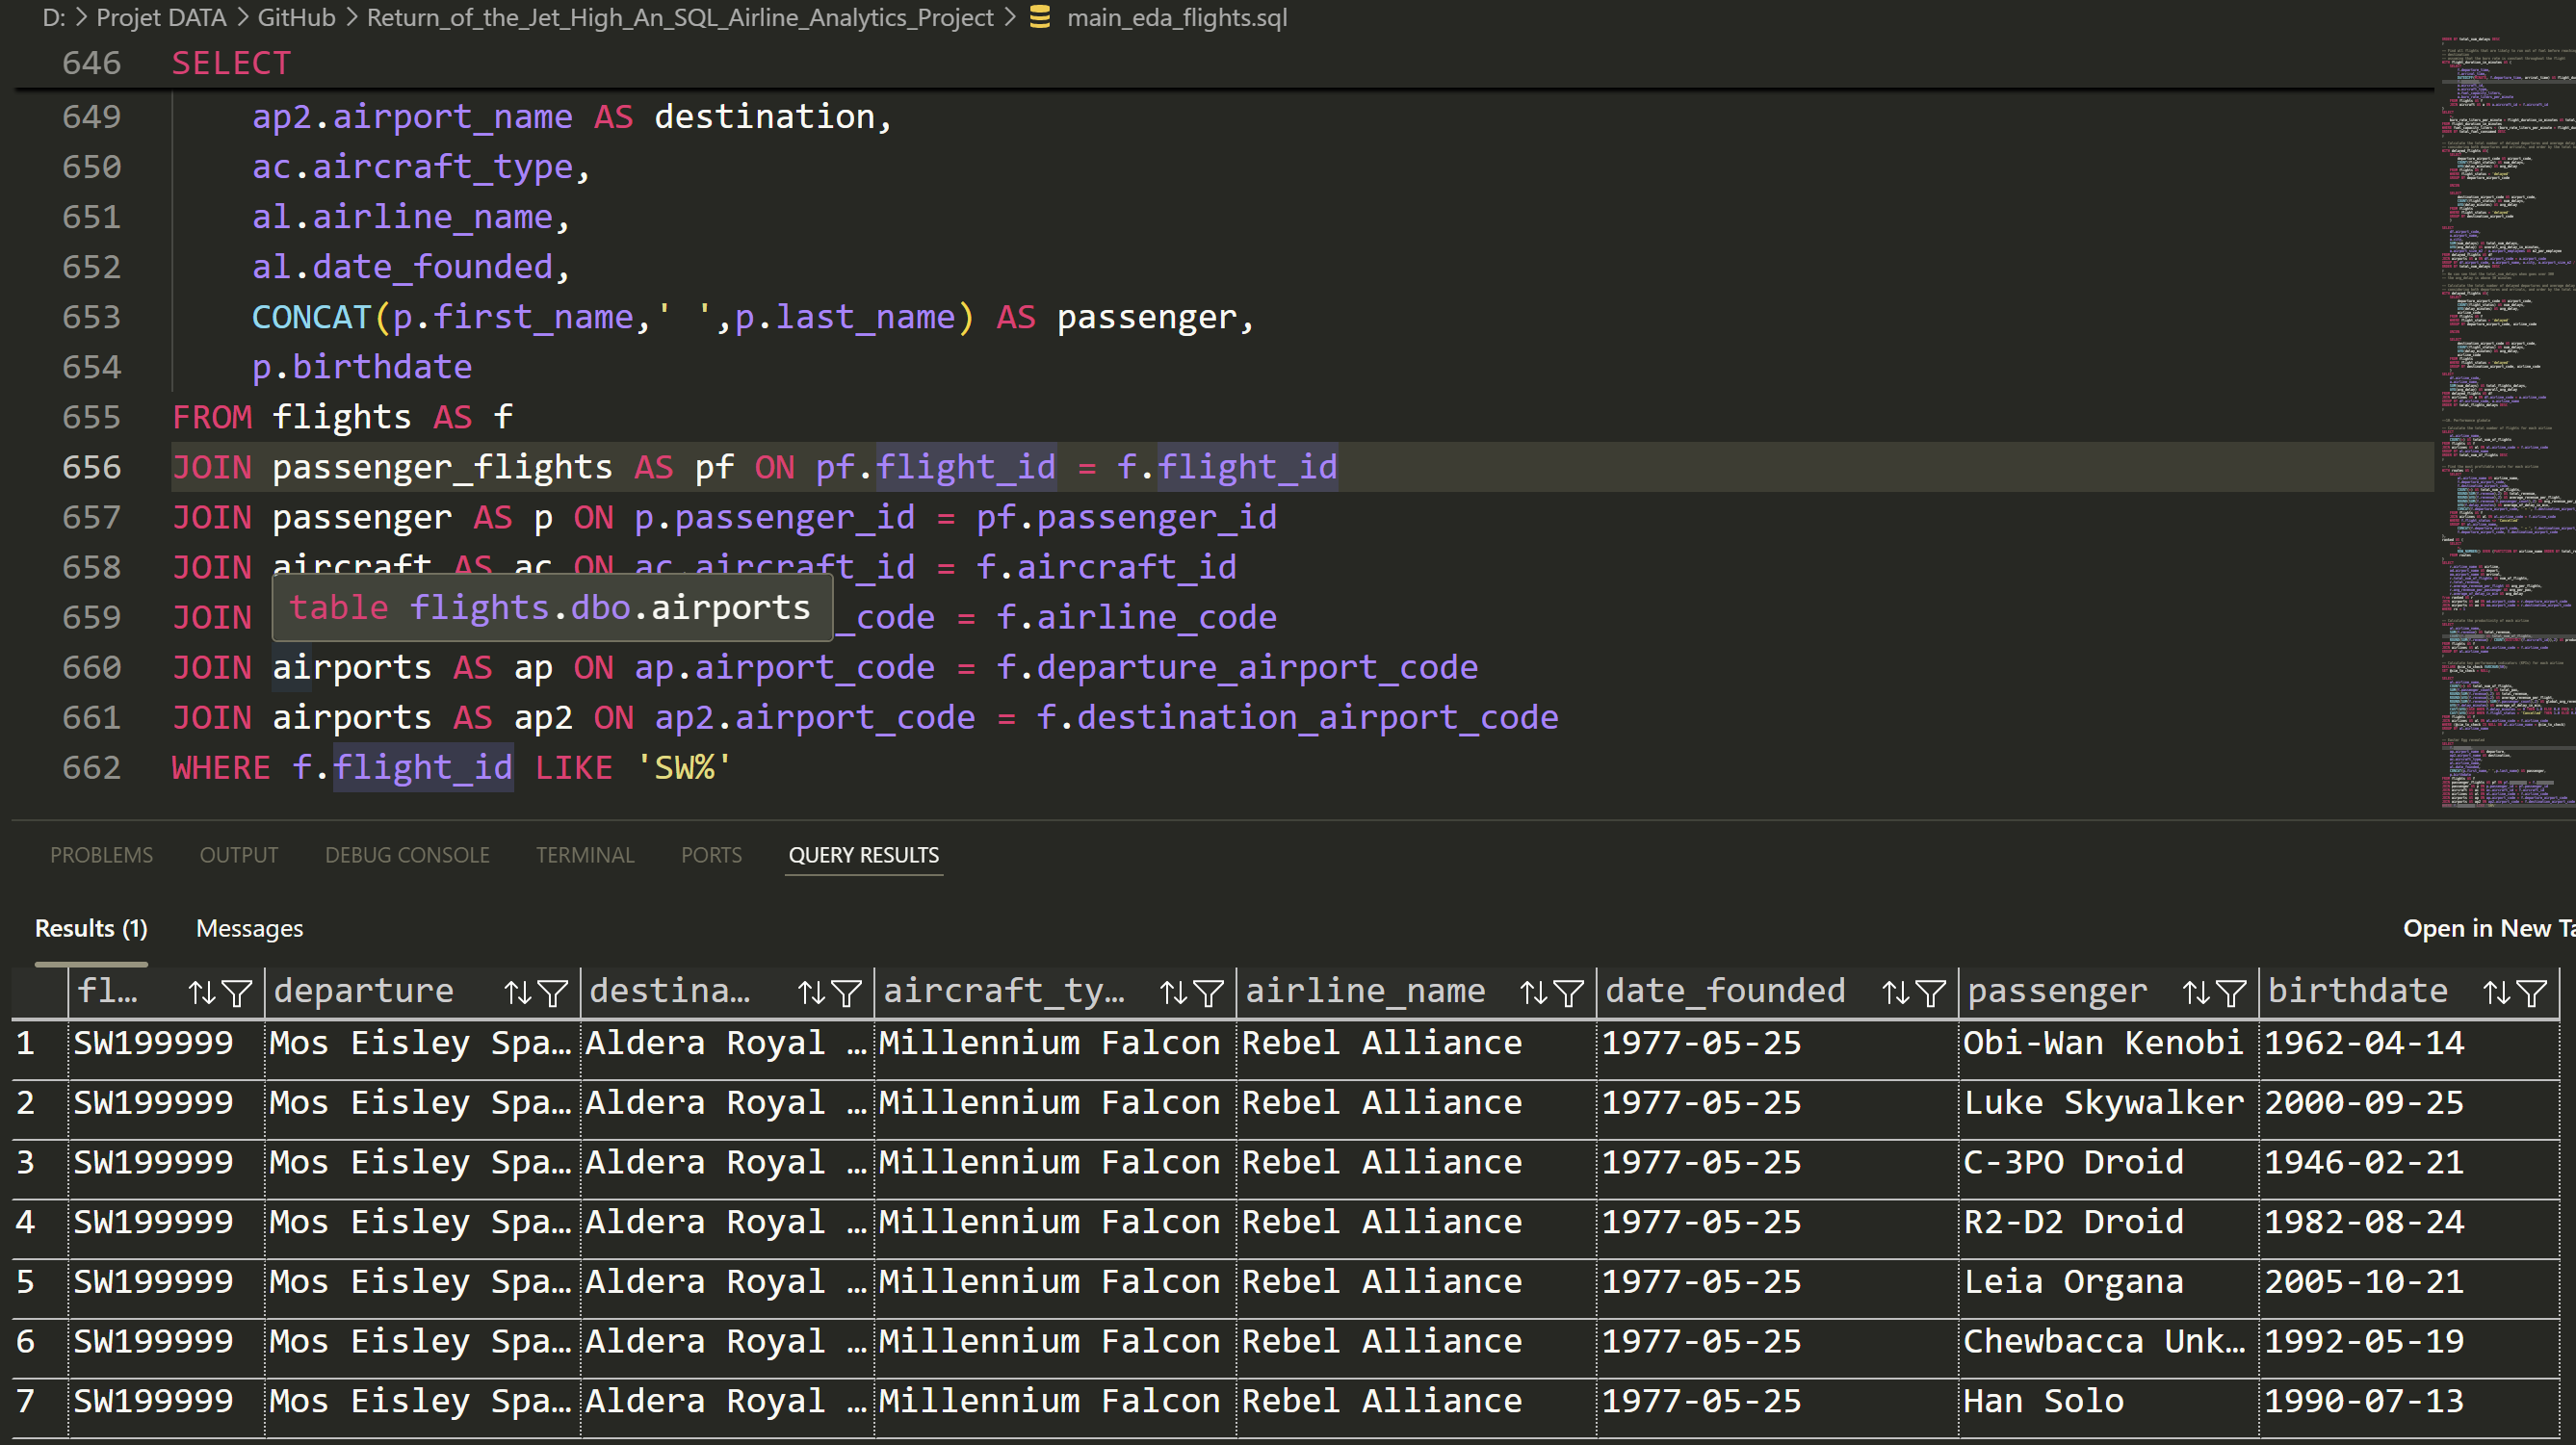Screen dimensions: 2576x1445
Task: Select the Luke Skywalker passenger cell
Action: 2103,1102
